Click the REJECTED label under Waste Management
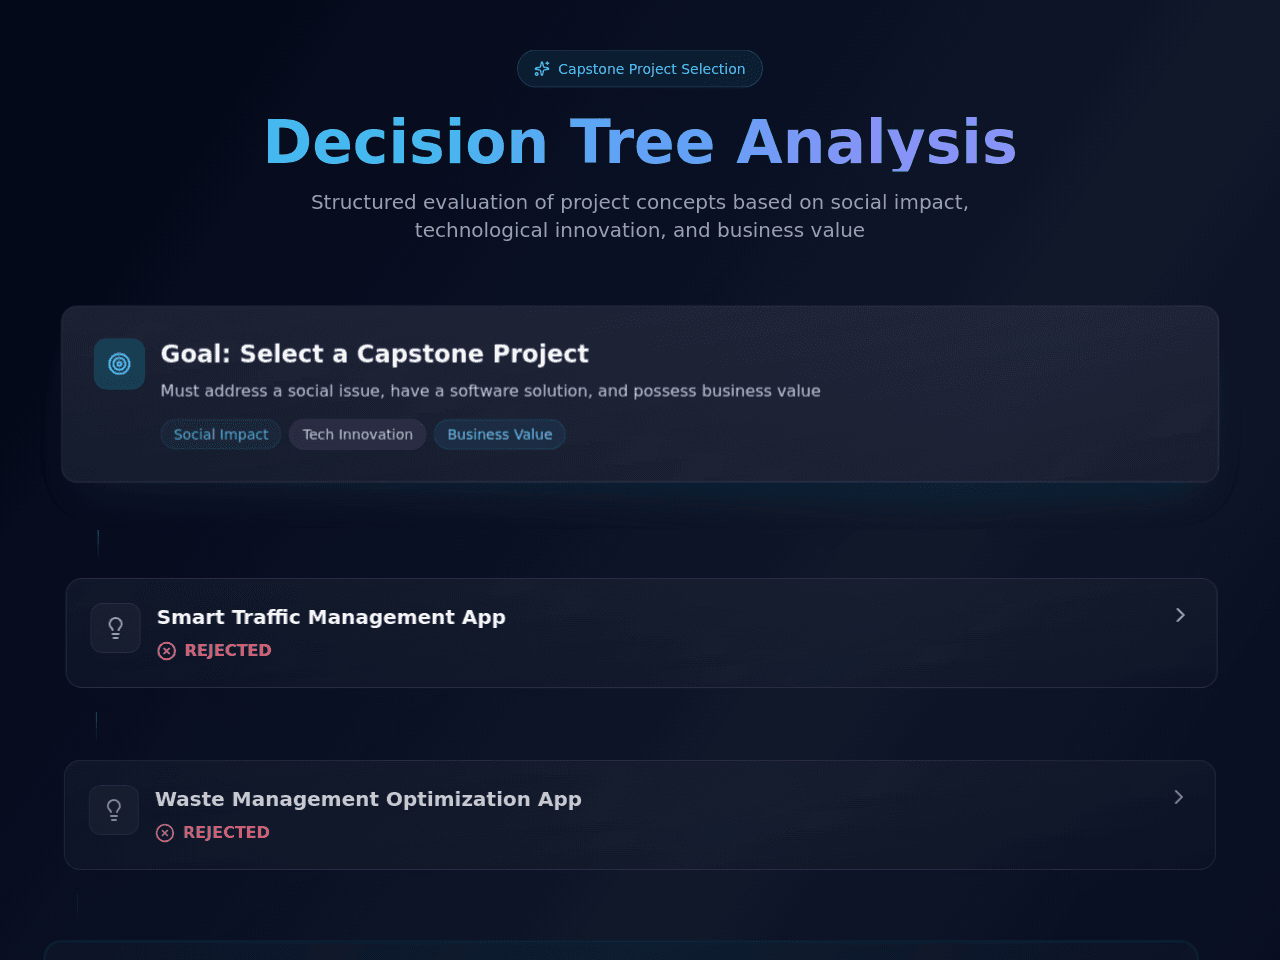 (226, 832)
